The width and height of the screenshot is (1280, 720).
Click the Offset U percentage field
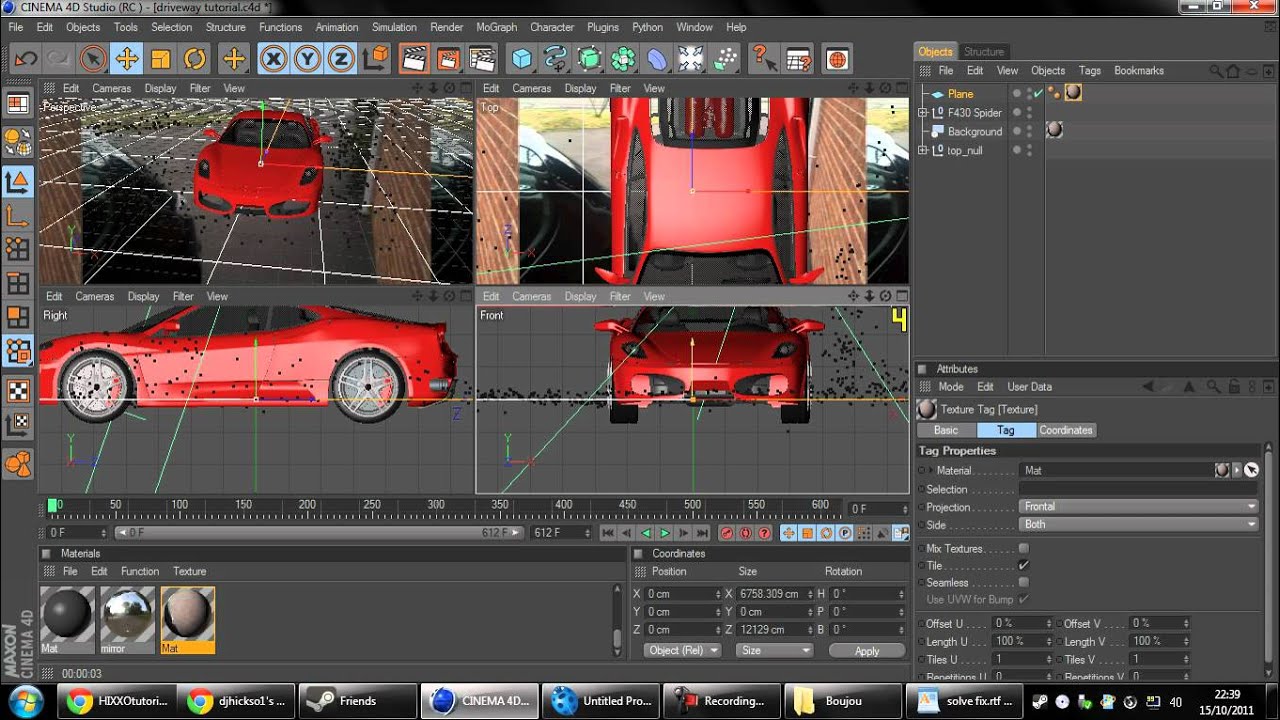(1023, 623)
